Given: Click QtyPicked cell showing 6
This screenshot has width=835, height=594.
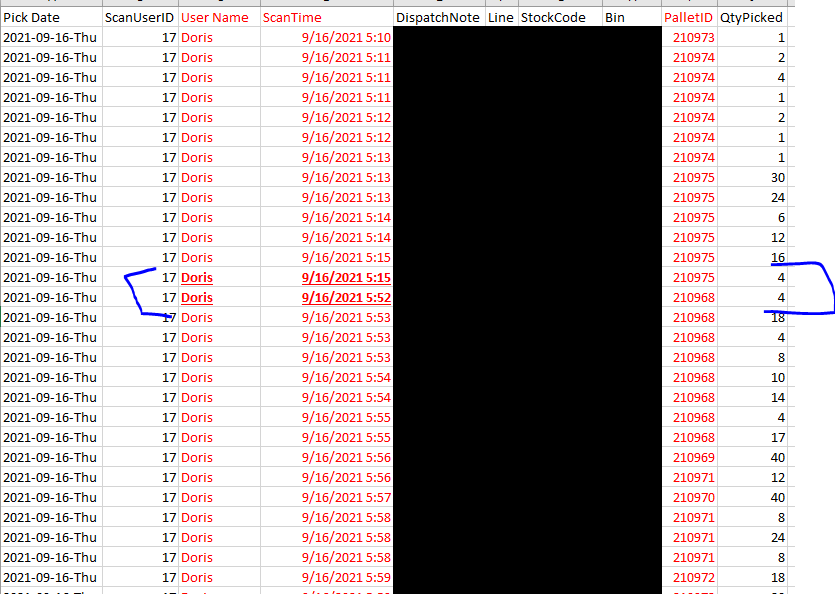Looking at the screenshot, I should (752, 217).
